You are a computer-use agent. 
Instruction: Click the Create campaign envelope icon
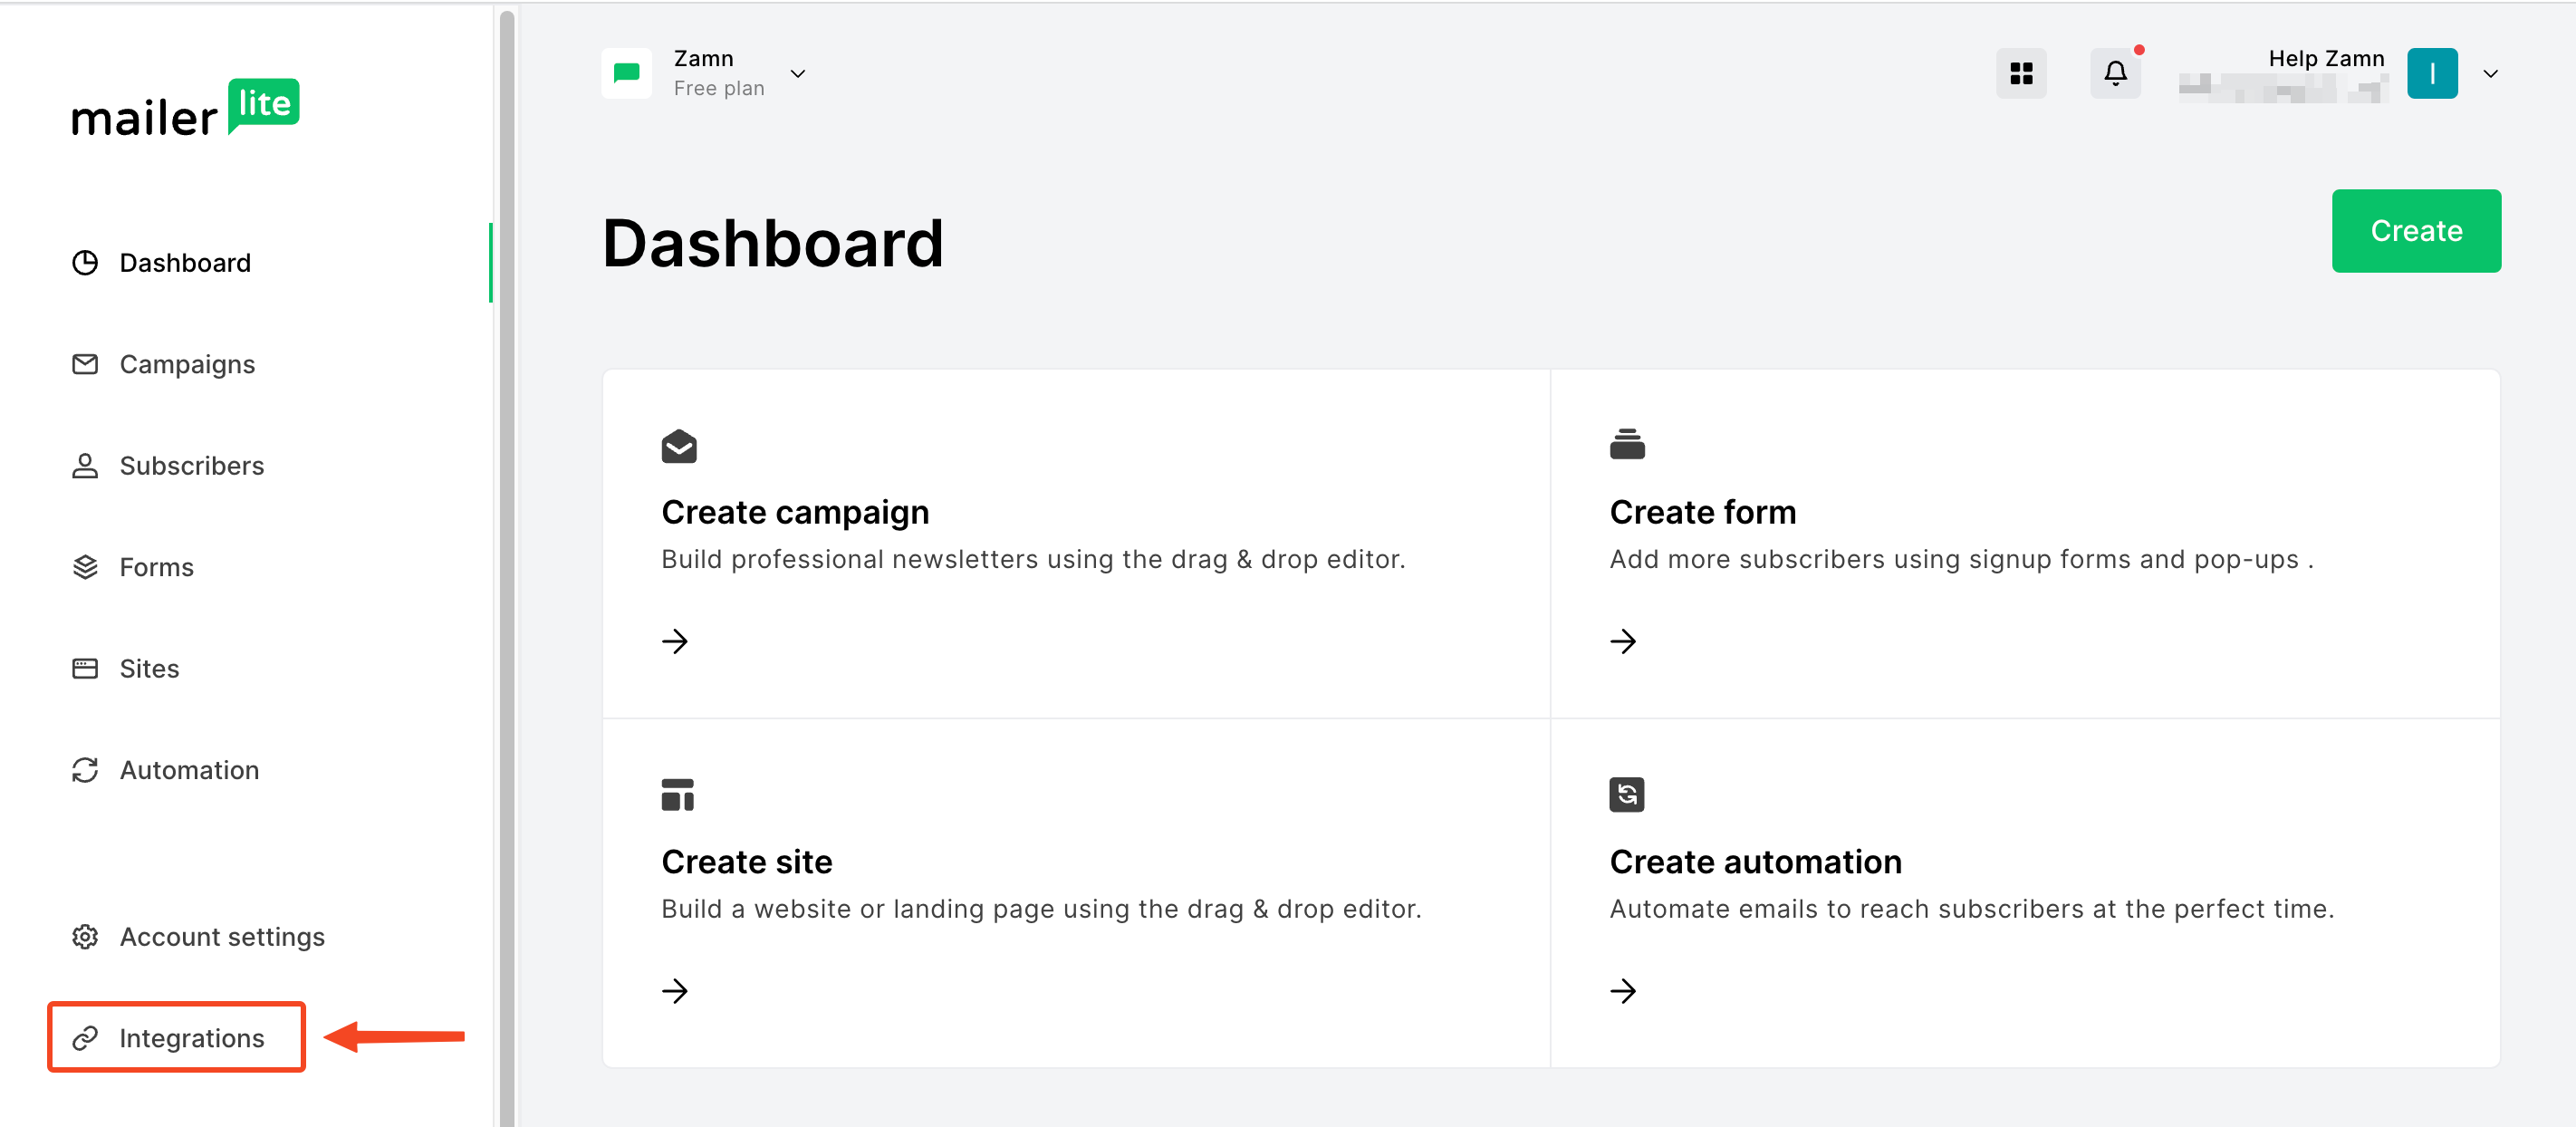(679, 446)
